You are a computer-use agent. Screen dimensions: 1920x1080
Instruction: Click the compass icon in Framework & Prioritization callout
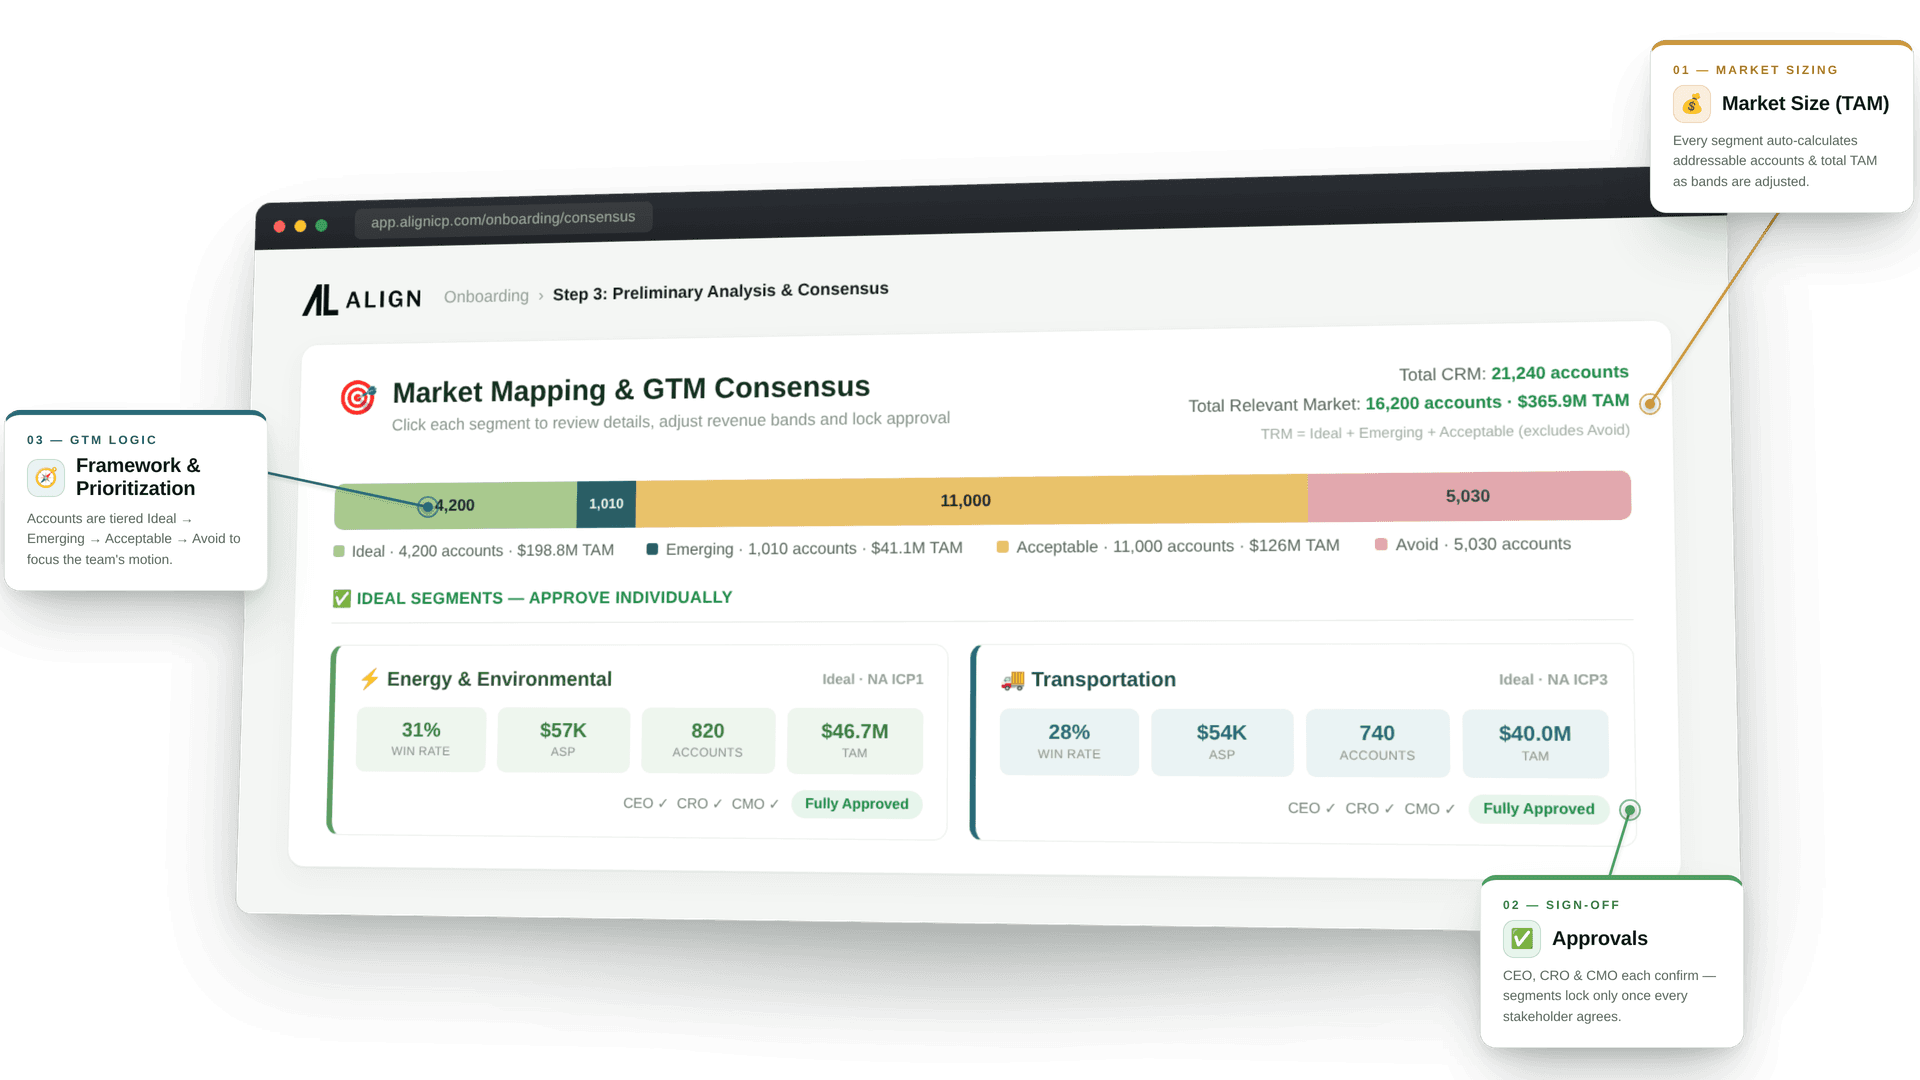[46, 477]
